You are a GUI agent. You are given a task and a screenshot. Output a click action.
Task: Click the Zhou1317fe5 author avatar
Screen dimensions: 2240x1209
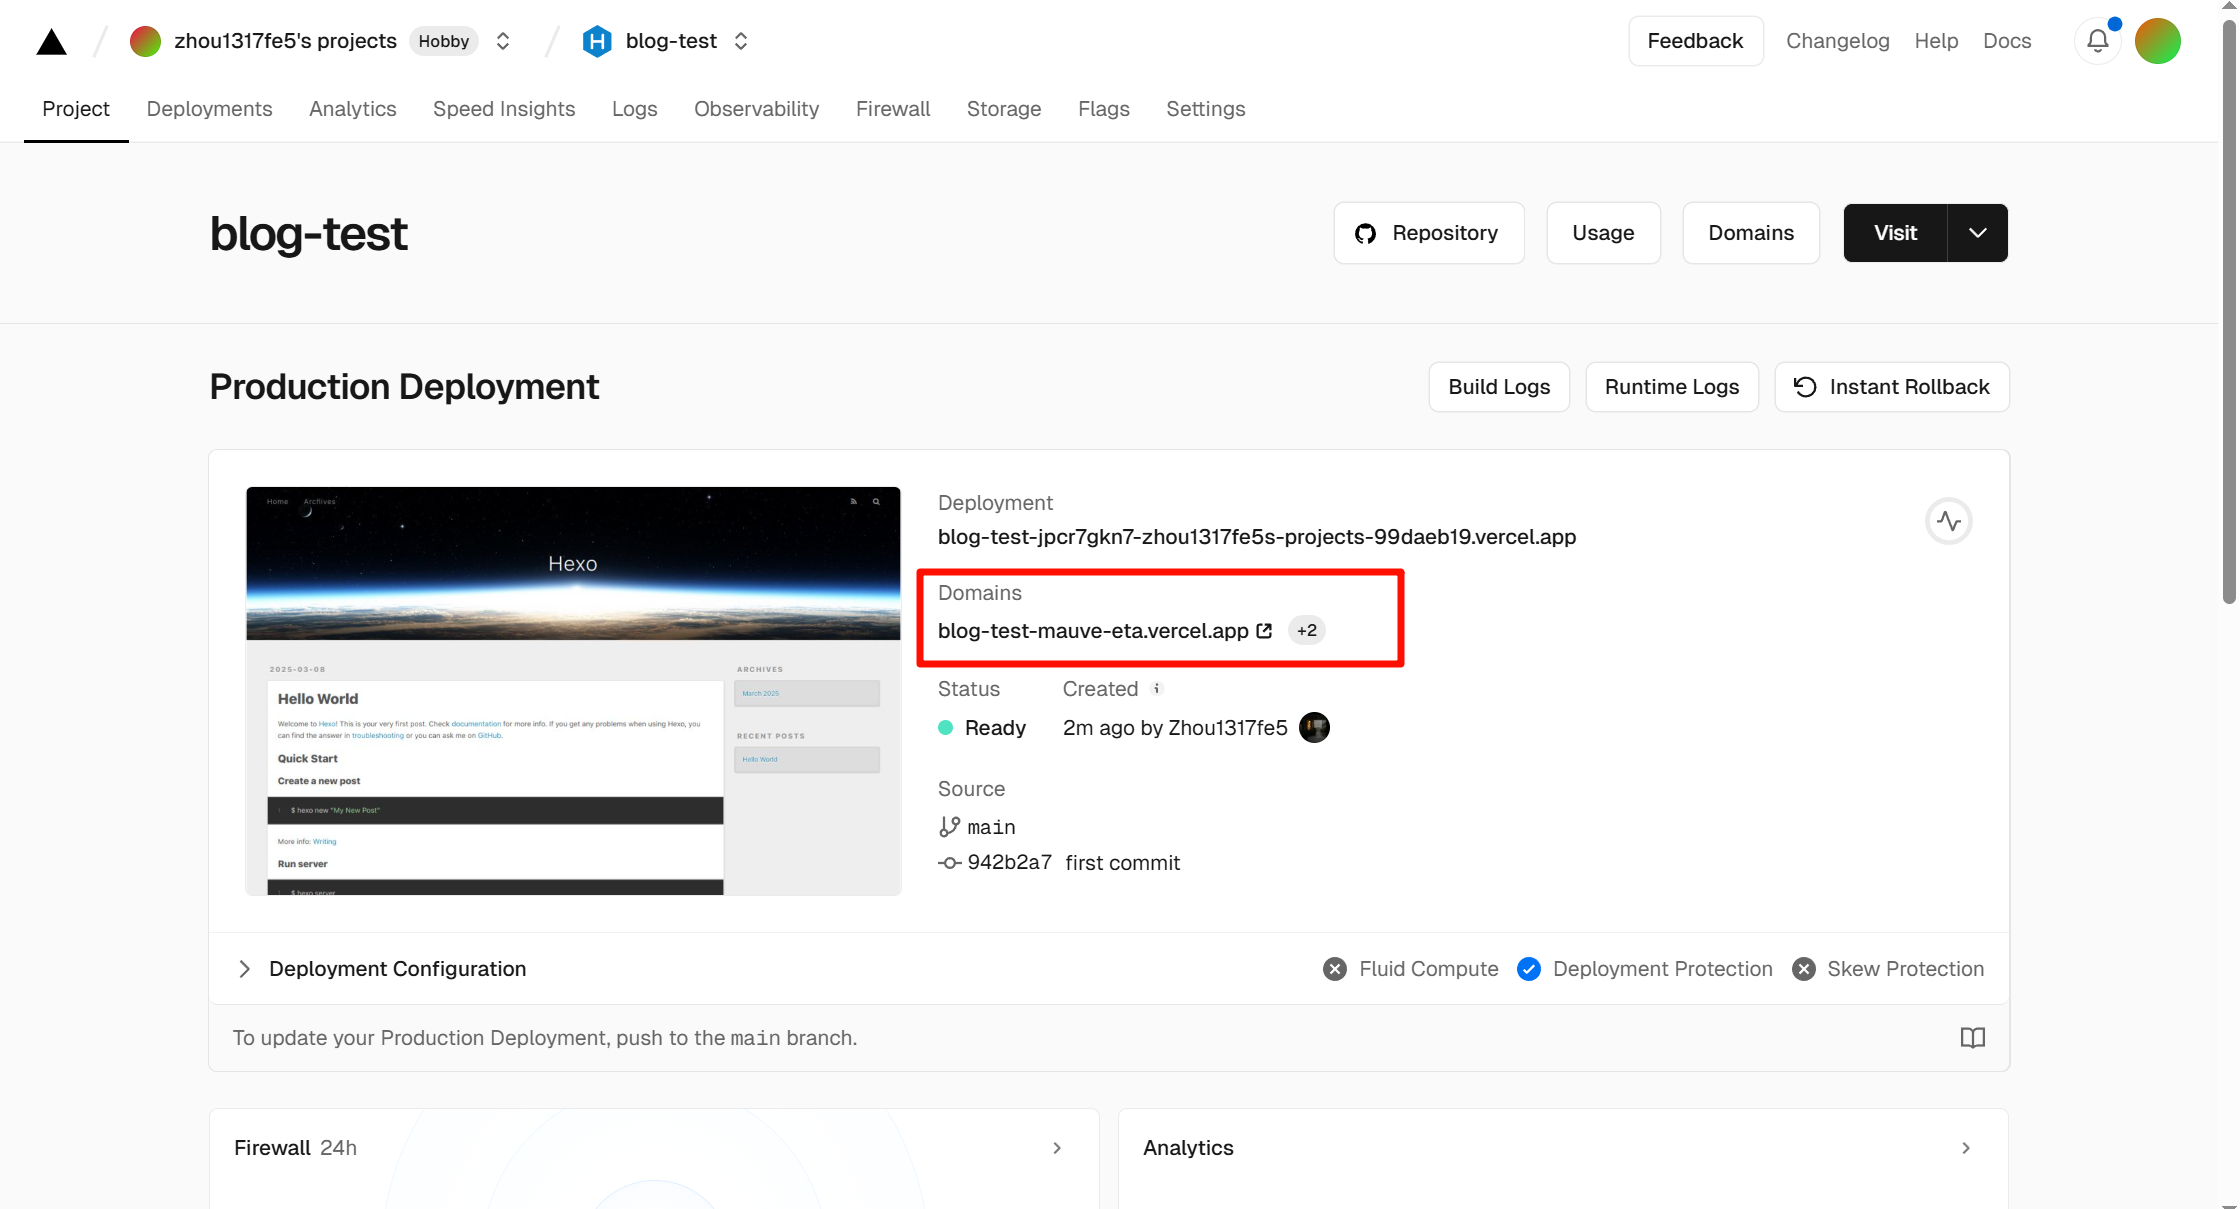click(1314, 728)
